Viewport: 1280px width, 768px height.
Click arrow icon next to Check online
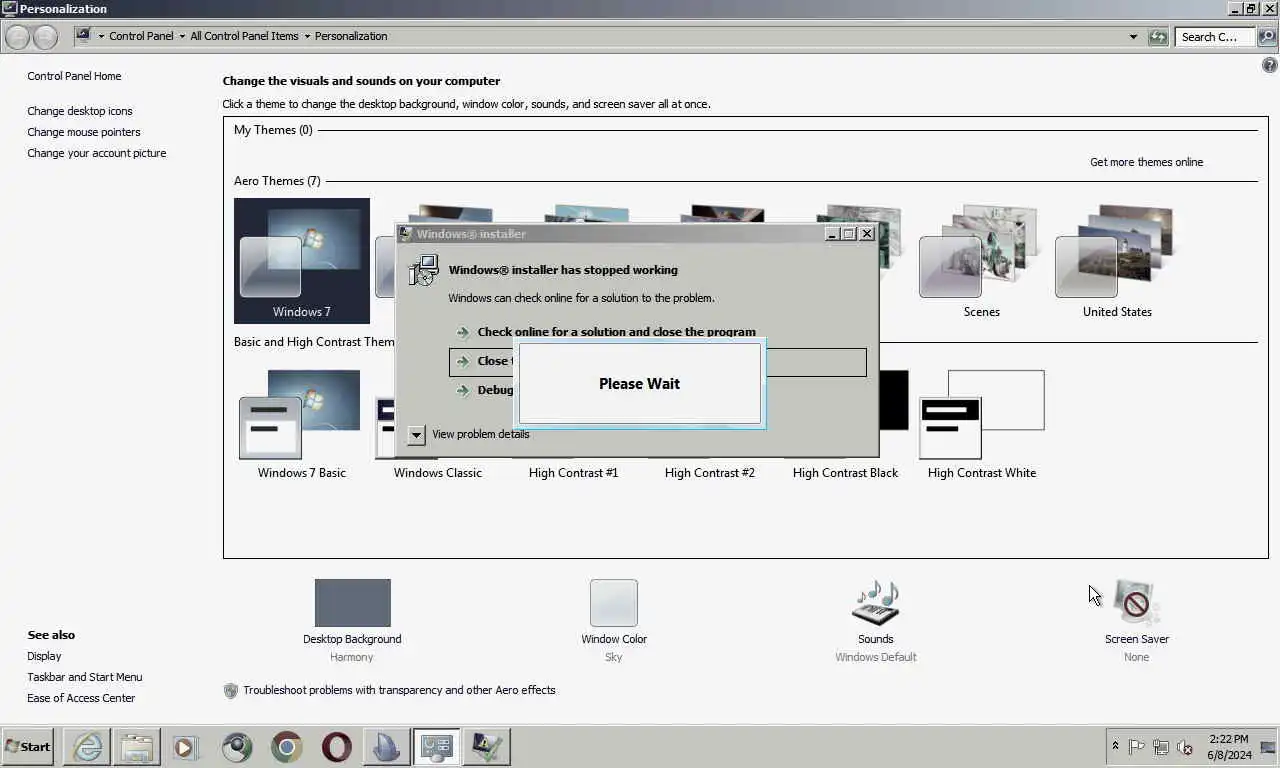462,332
